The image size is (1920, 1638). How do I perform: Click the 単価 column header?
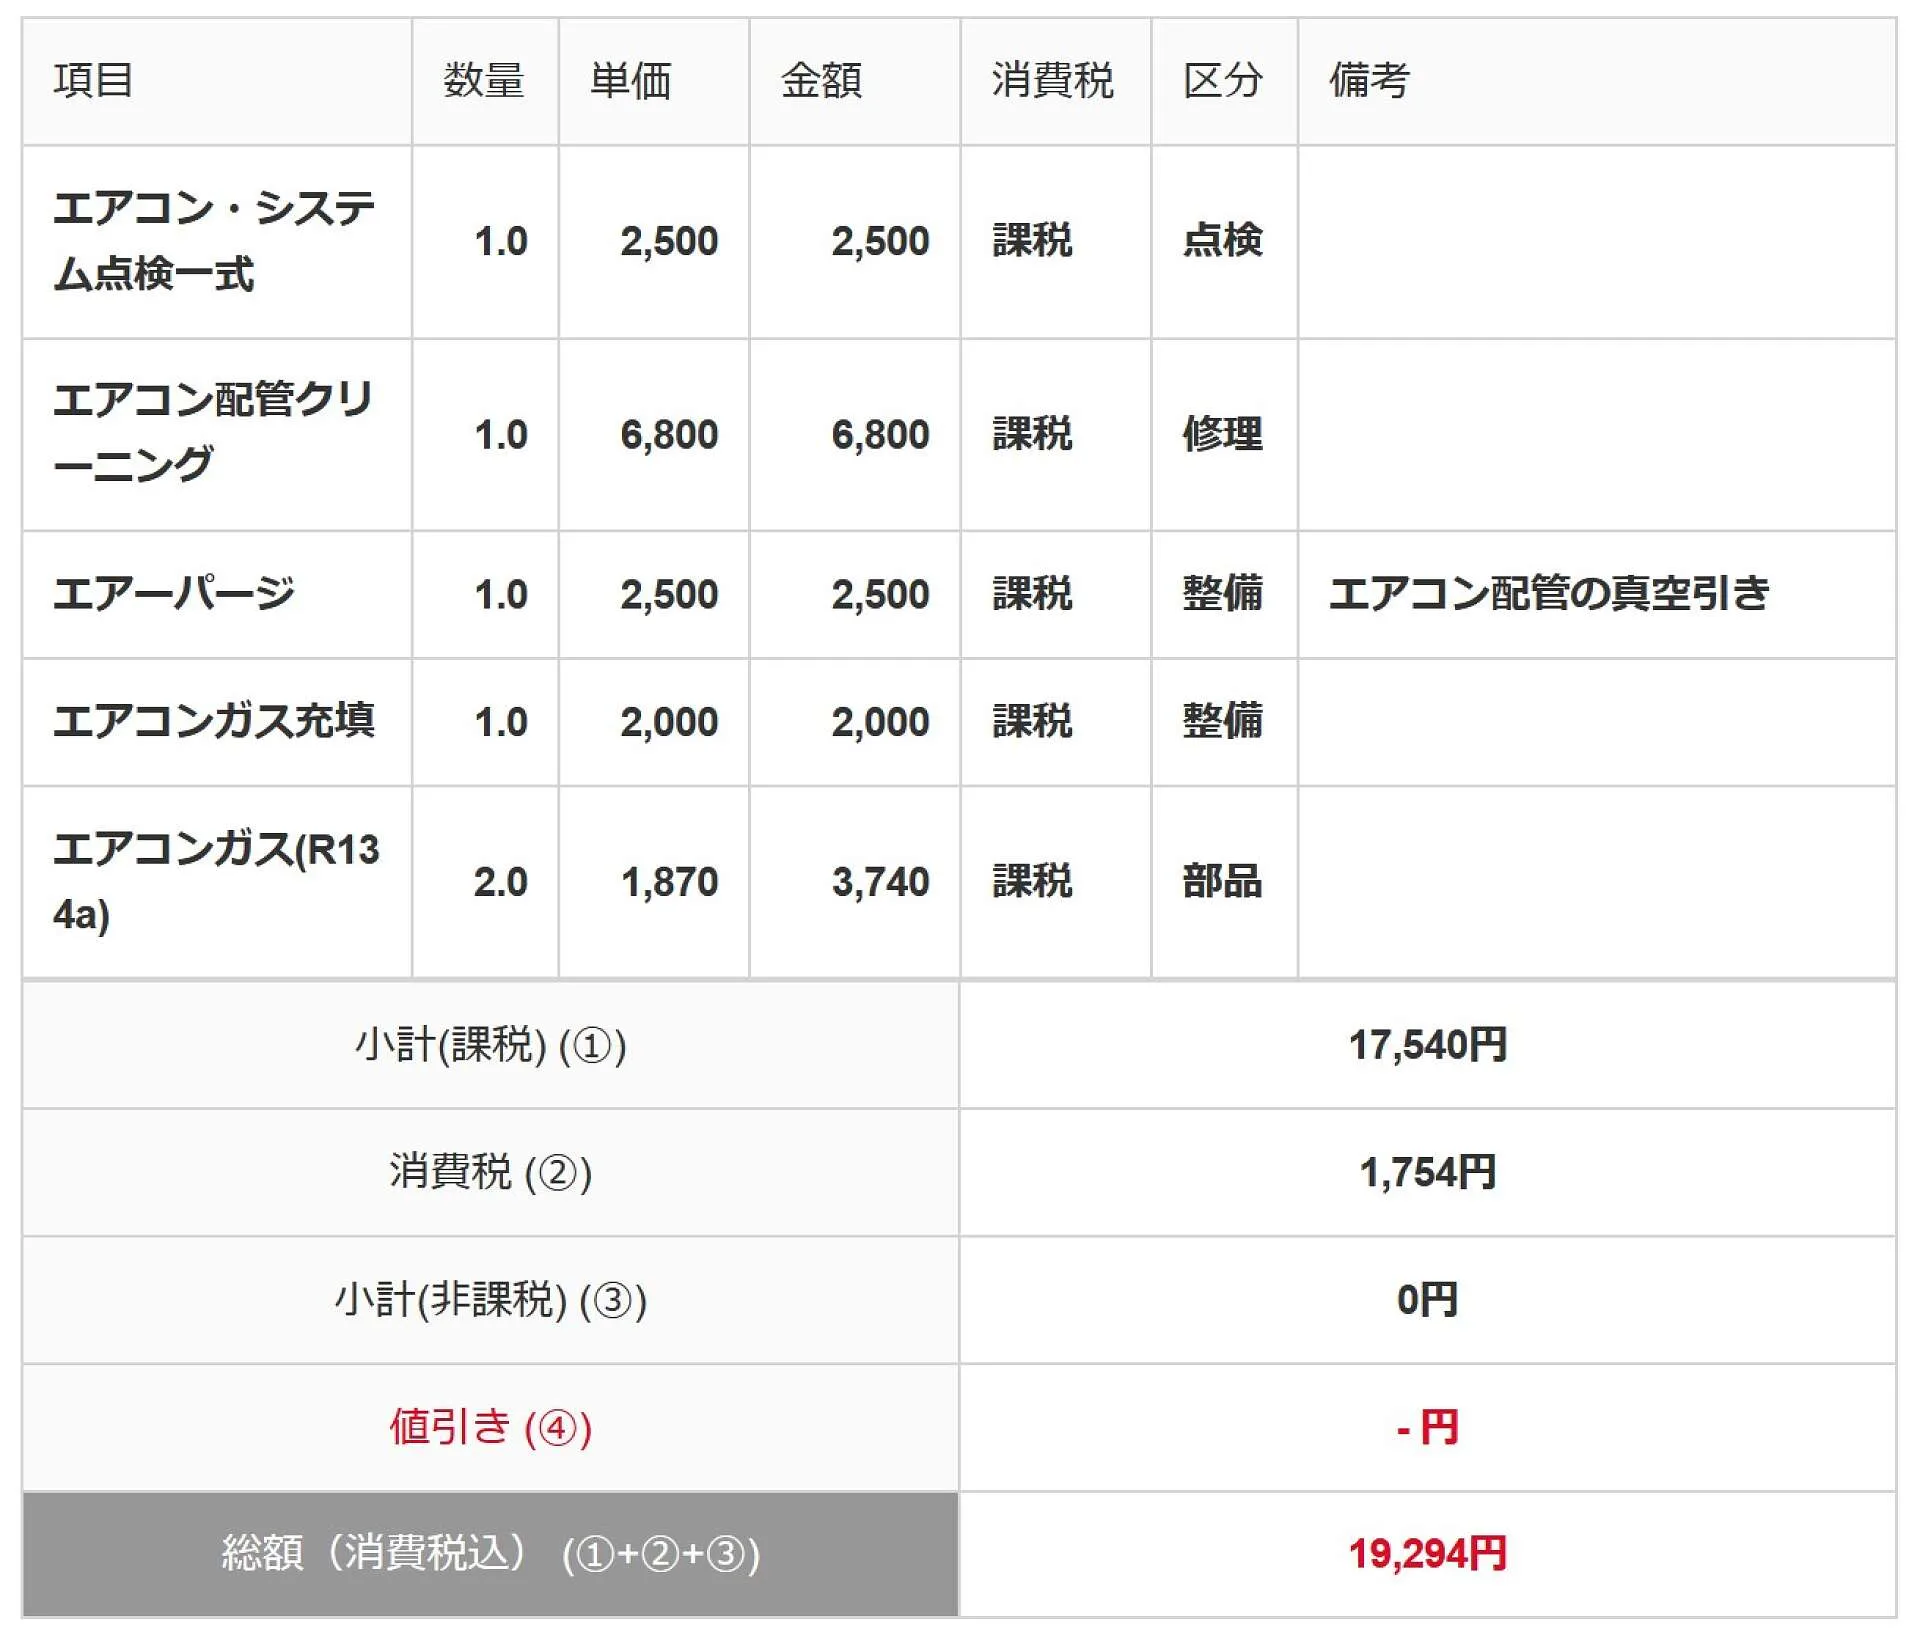point(630,80)
